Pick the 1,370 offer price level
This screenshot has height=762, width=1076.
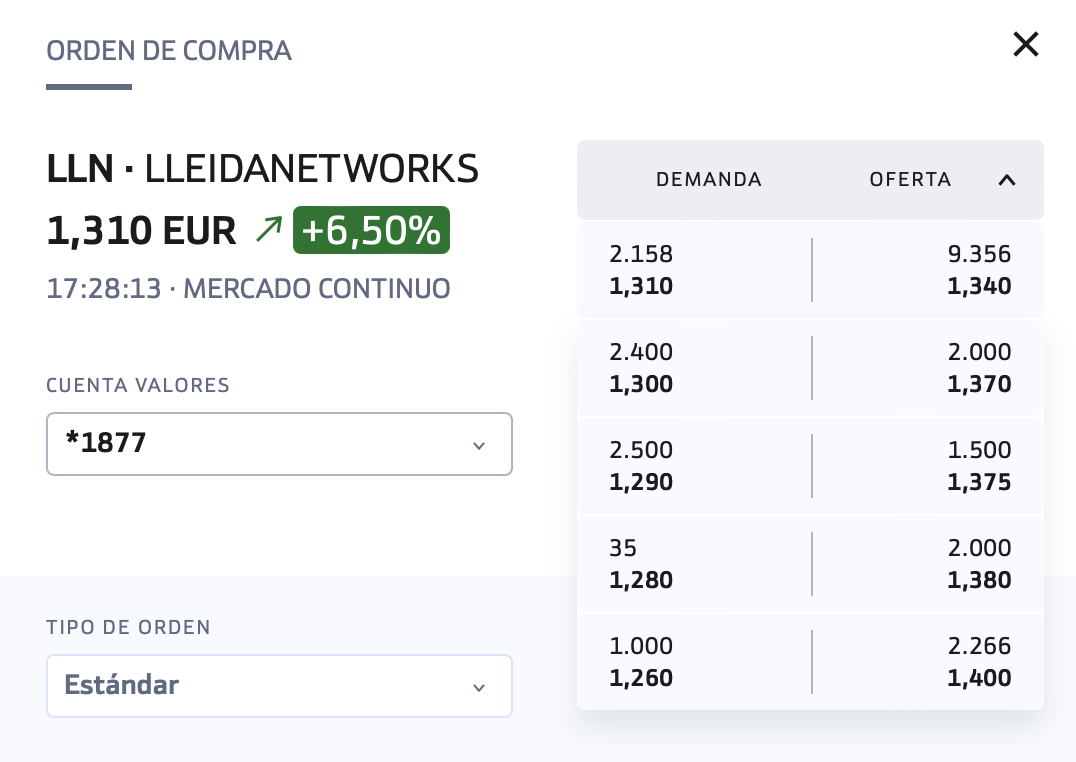click(x=928, y=368)
